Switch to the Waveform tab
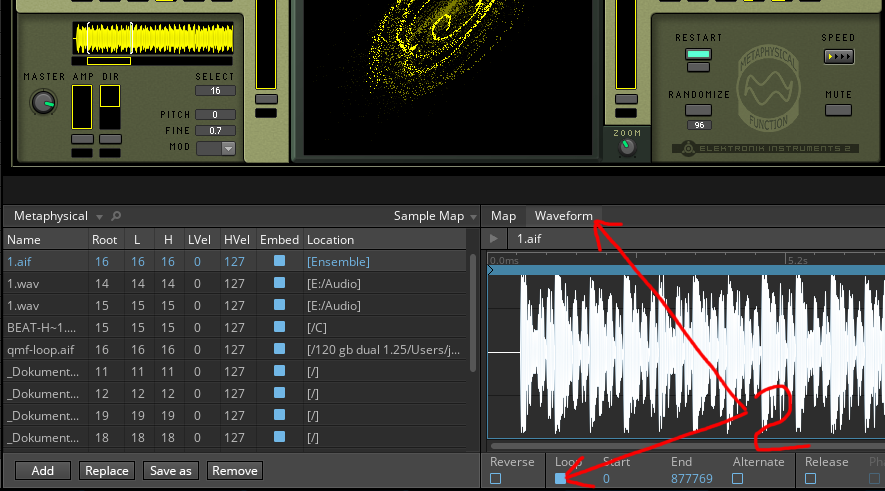The width and height of the screenshot is (885, 491). point(563,216)
